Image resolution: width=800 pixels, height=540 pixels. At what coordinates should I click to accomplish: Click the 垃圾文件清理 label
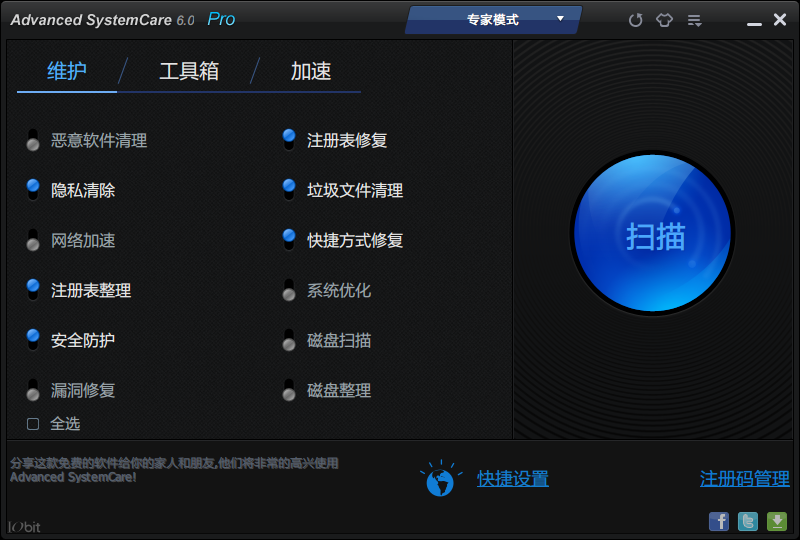point(355,190)
